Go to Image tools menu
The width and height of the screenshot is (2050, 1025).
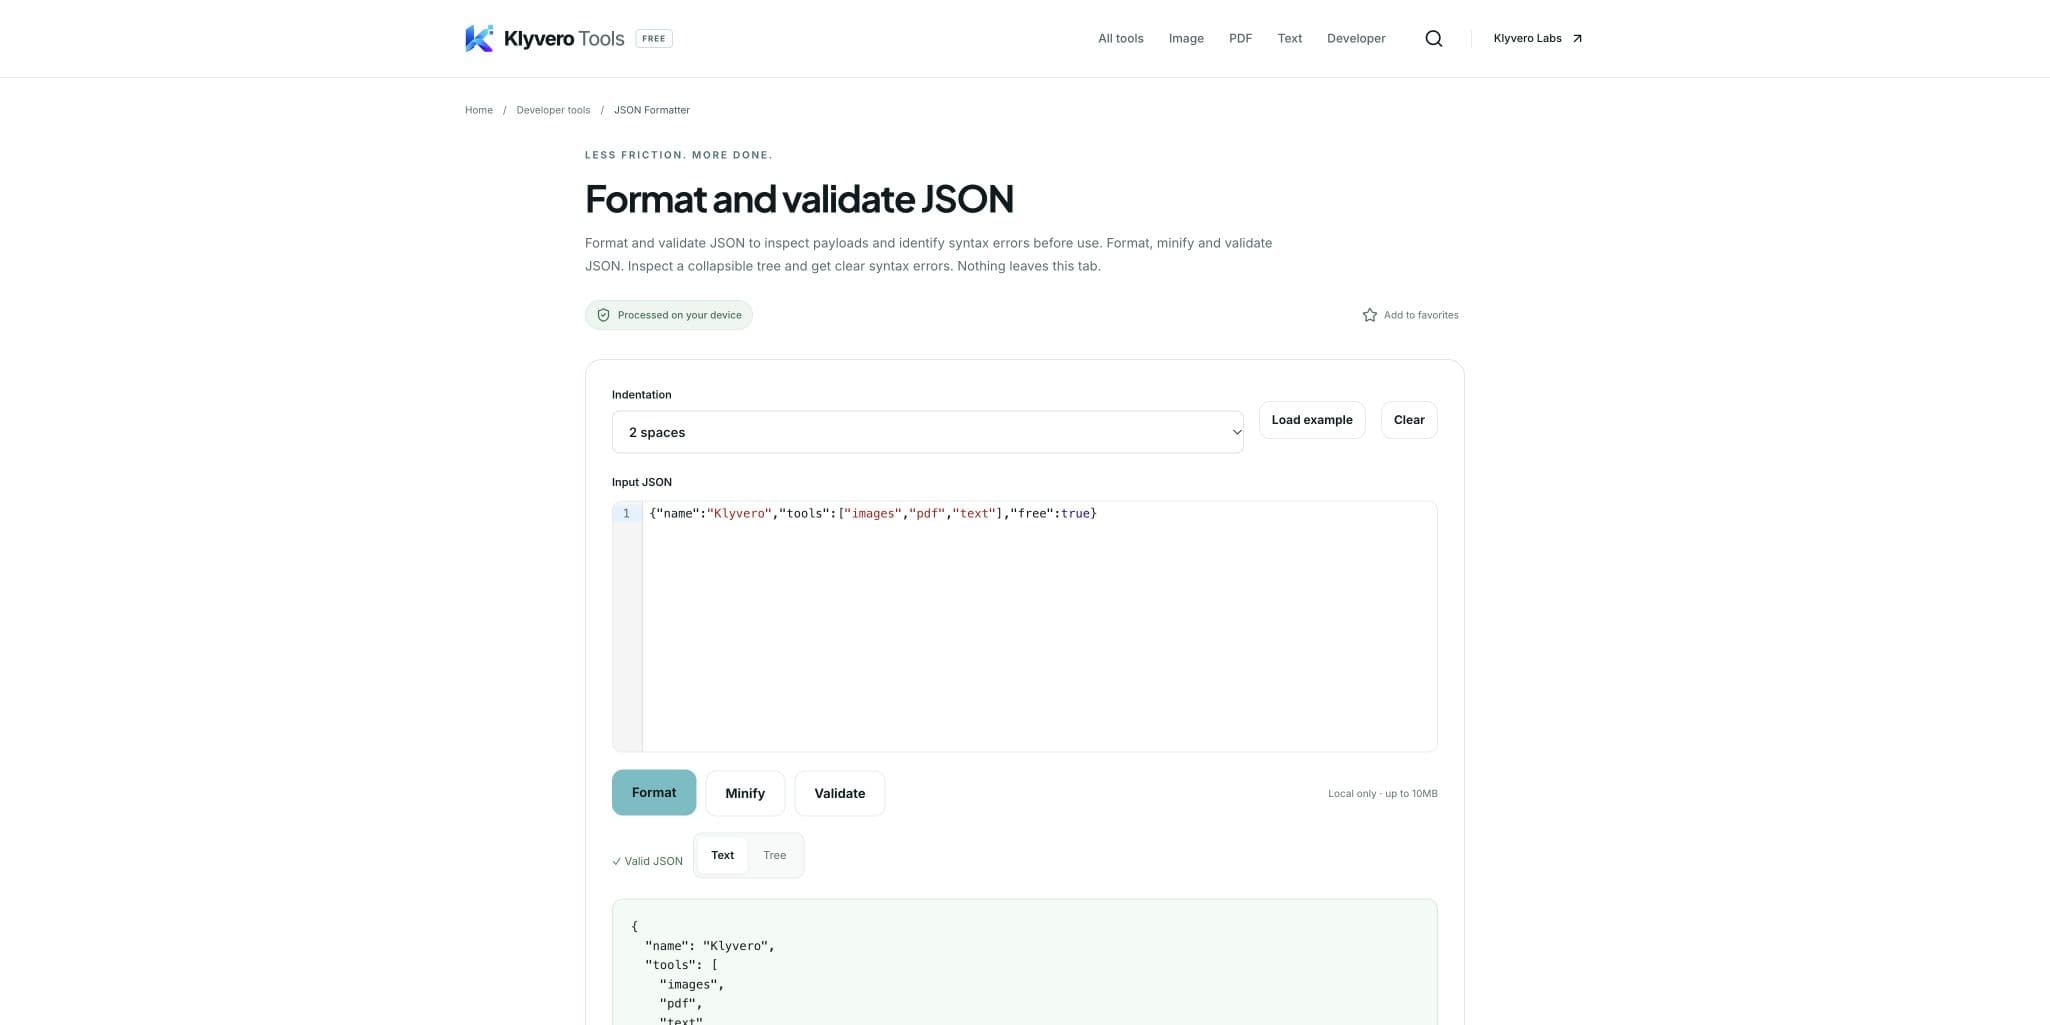coord(1186,38)
